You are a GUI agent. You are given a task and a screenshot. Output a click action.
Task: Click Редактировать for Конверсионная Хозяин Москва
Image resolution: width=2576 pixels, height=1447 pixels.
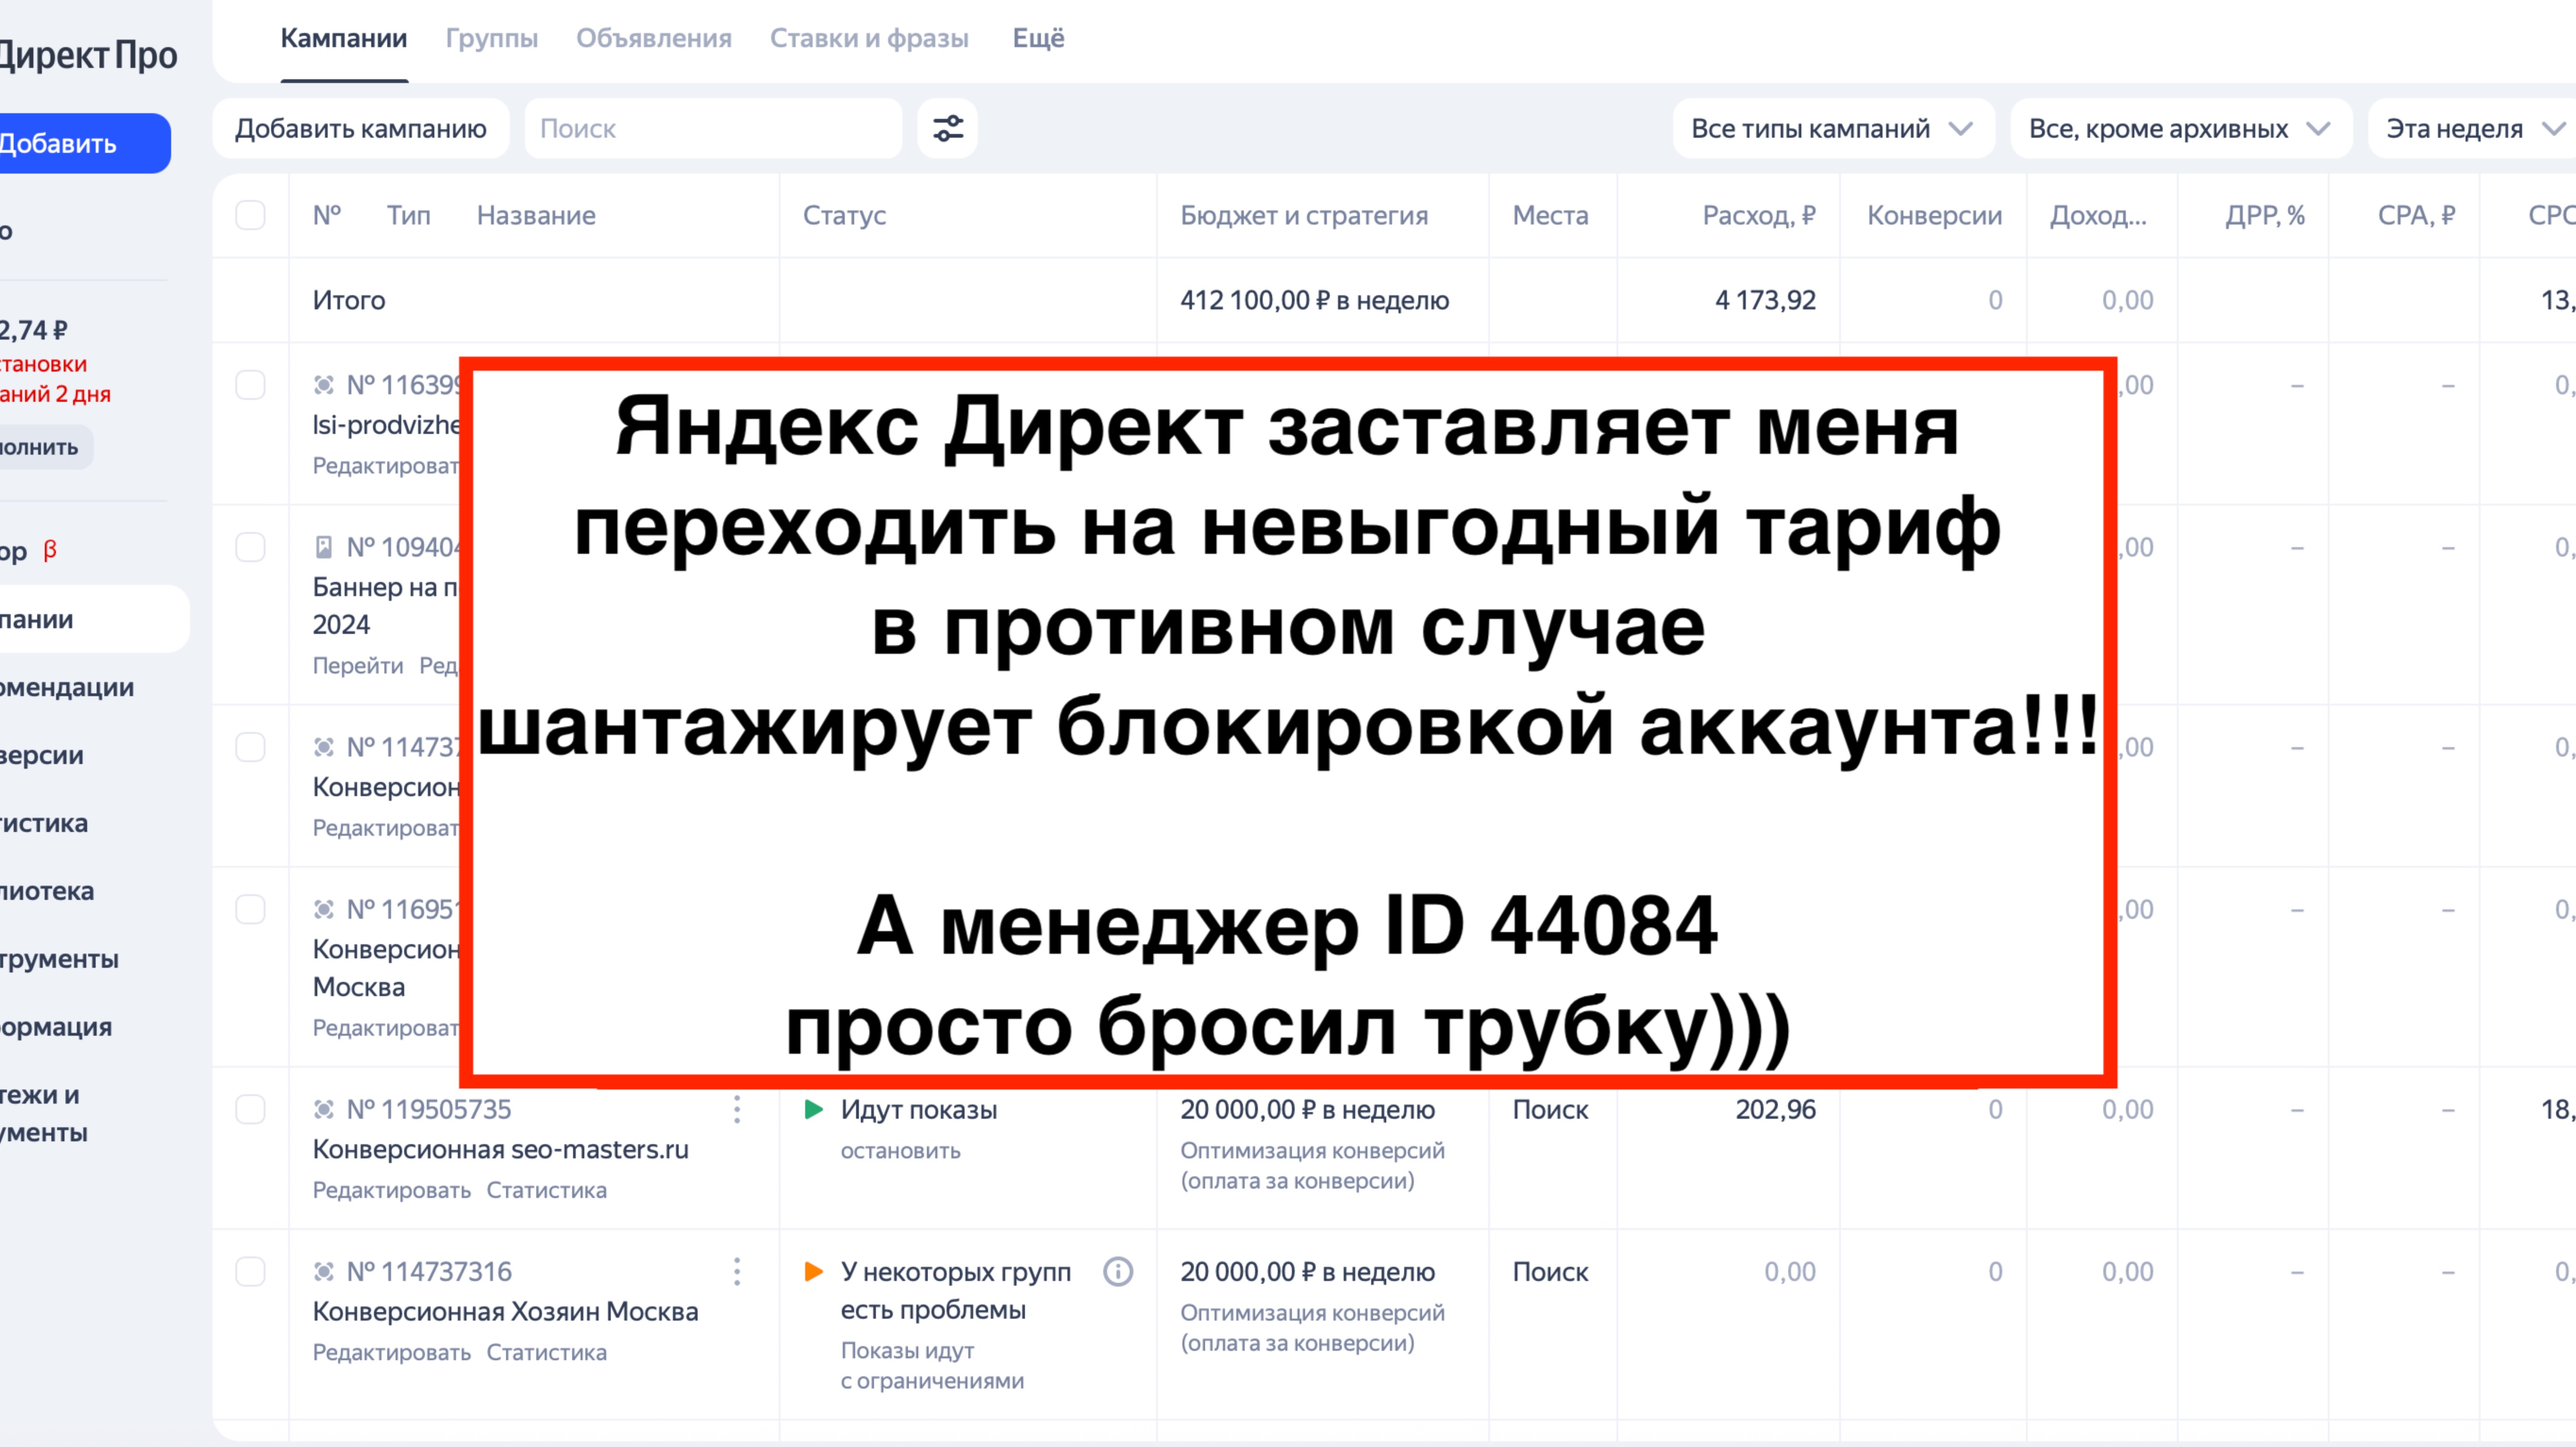coord(391,1352)
